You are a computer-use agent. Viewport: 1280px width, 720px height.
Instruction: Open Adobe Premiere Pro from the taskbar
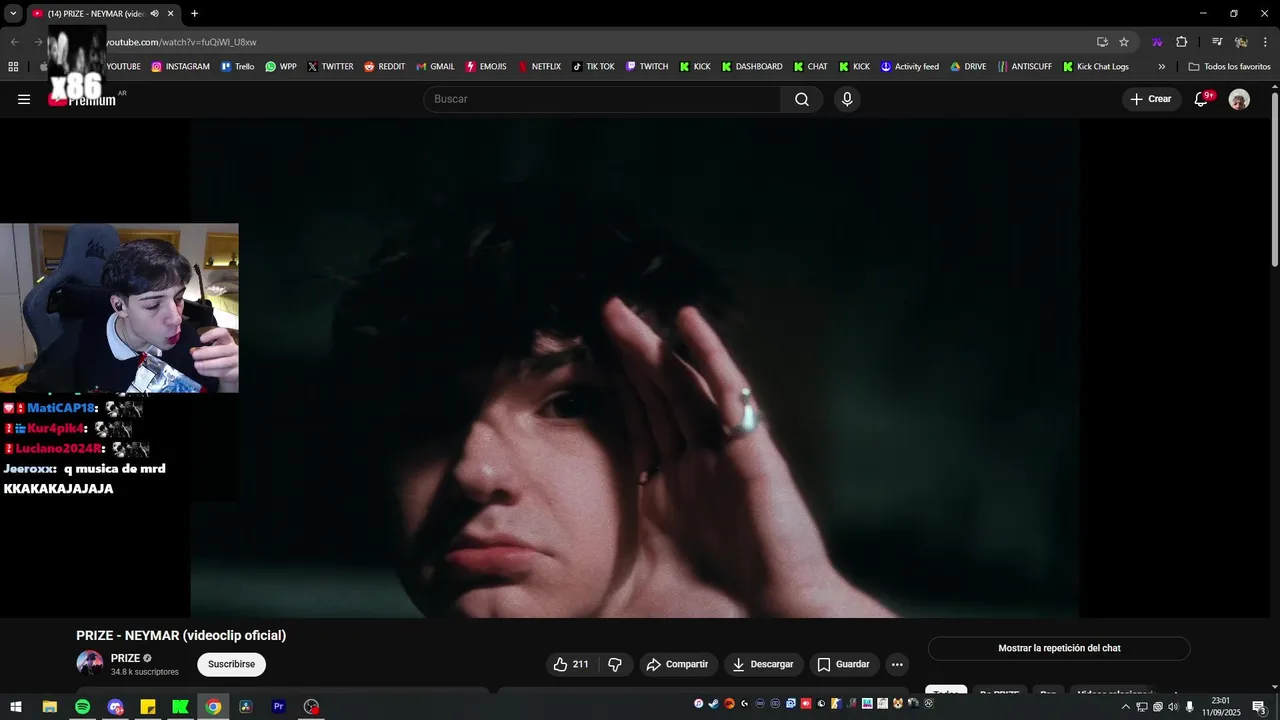point(279,707)
